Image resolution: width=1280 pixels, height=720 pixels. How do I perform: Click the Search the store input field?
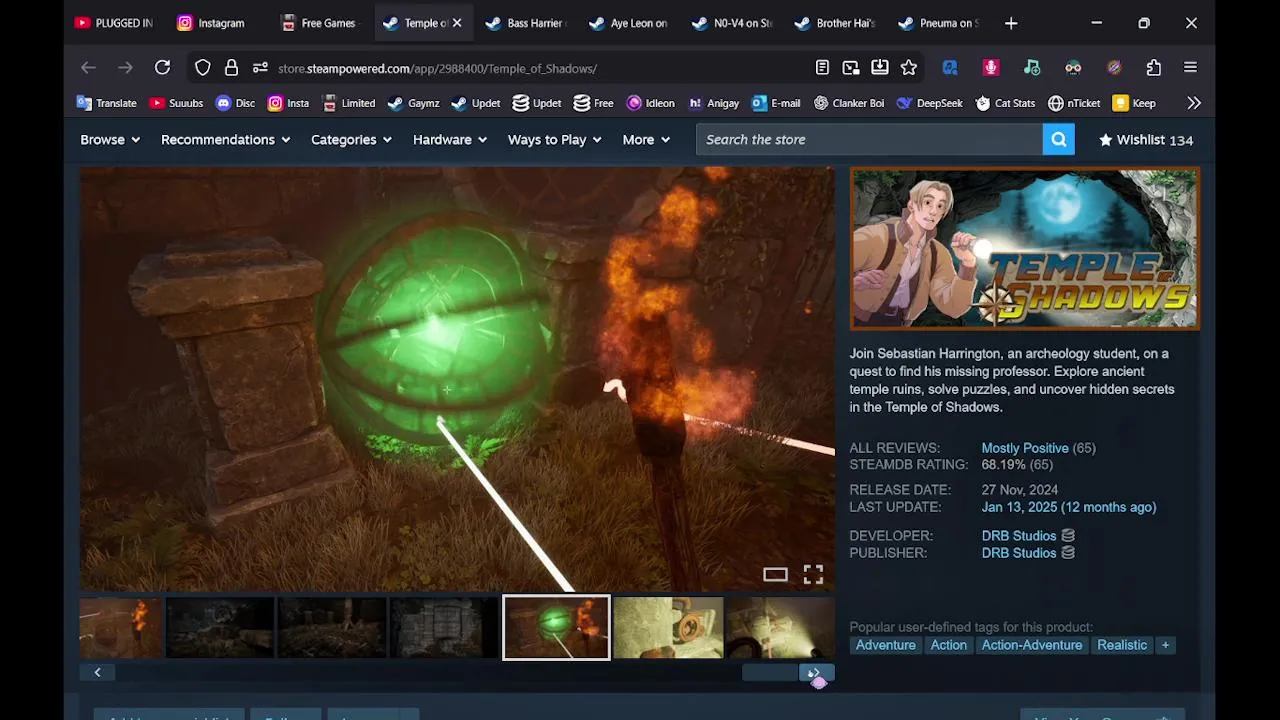coord(869,139)
